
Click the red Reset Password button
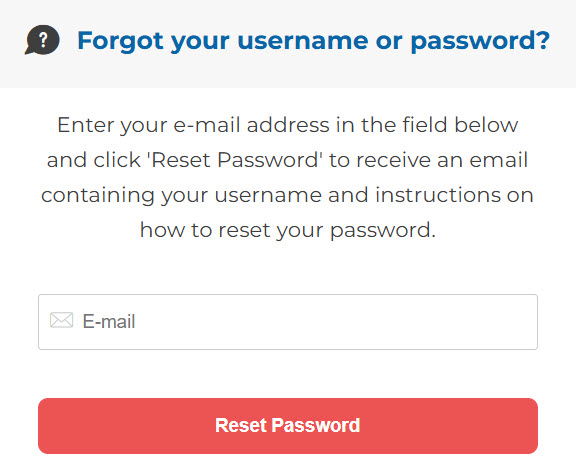click(x=288, y=426)
